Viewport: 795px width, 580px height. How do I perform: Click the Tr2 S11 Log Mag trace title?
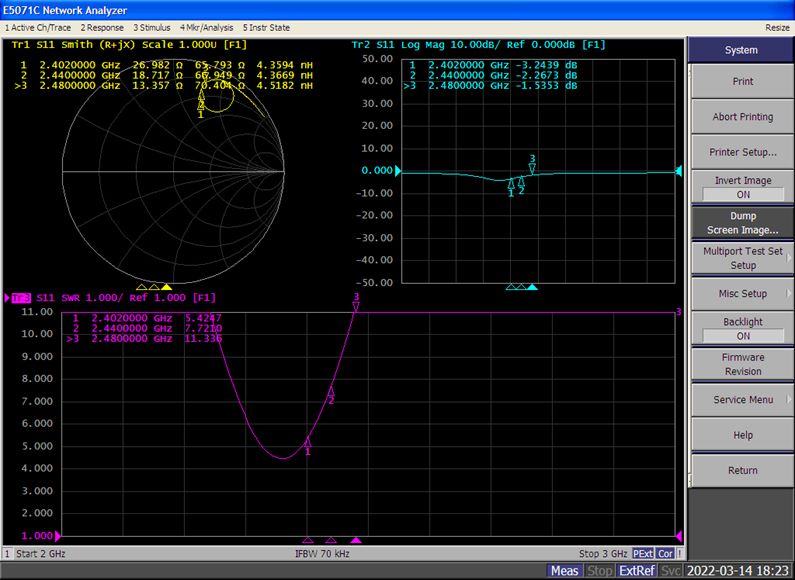[x=479, y=45]
